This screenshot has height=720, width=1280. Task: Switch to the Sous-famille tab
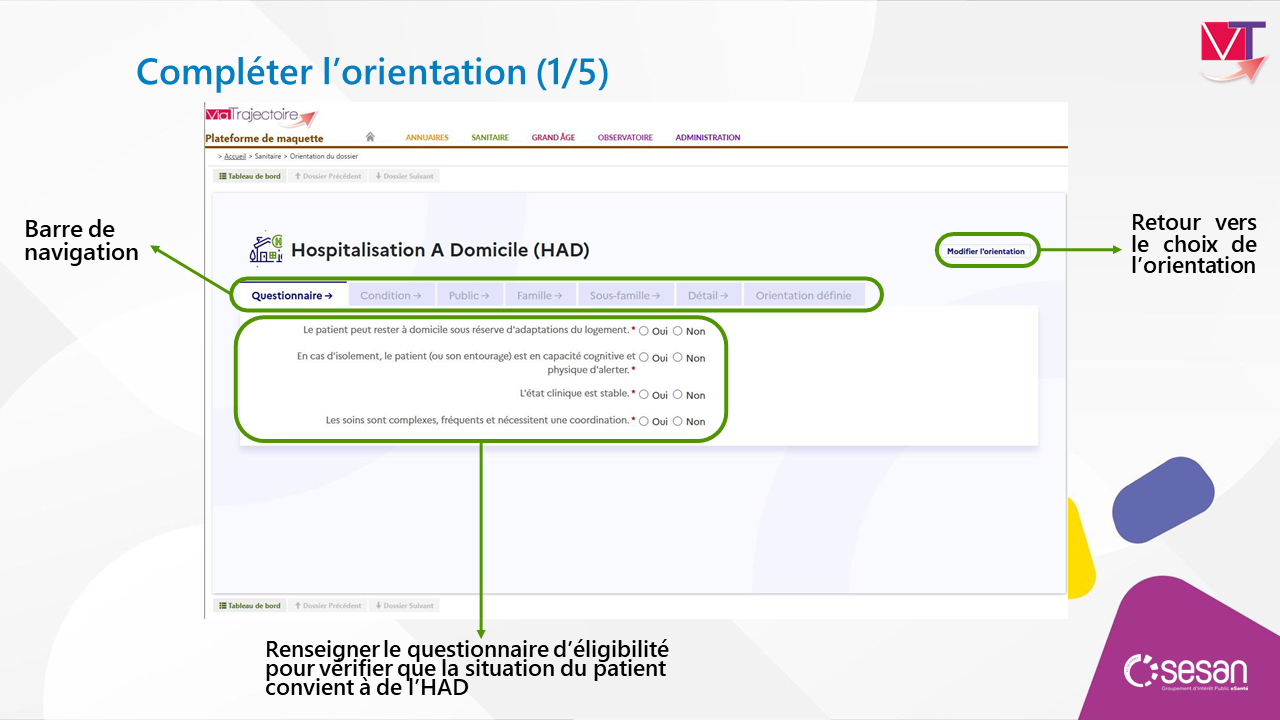(625, 295)
